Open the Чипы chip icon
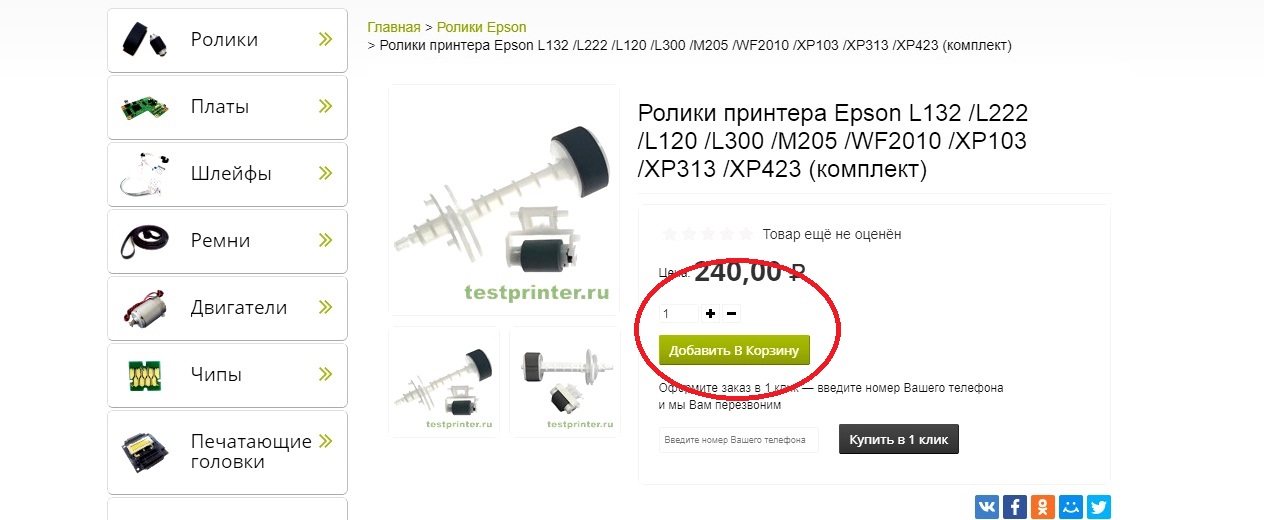1264x520 pixels. (143, 375)
